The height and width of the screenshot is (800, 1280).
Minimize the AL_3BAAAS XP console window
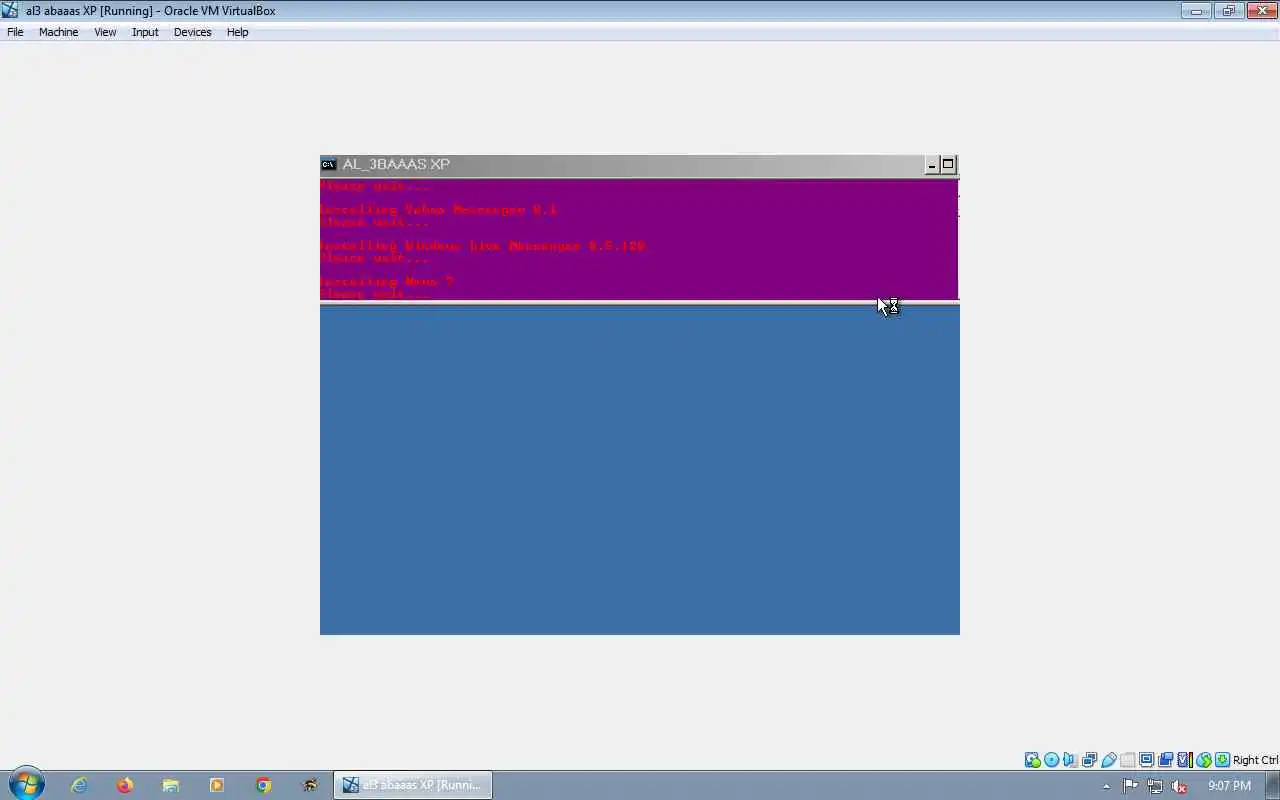point(932,165)
